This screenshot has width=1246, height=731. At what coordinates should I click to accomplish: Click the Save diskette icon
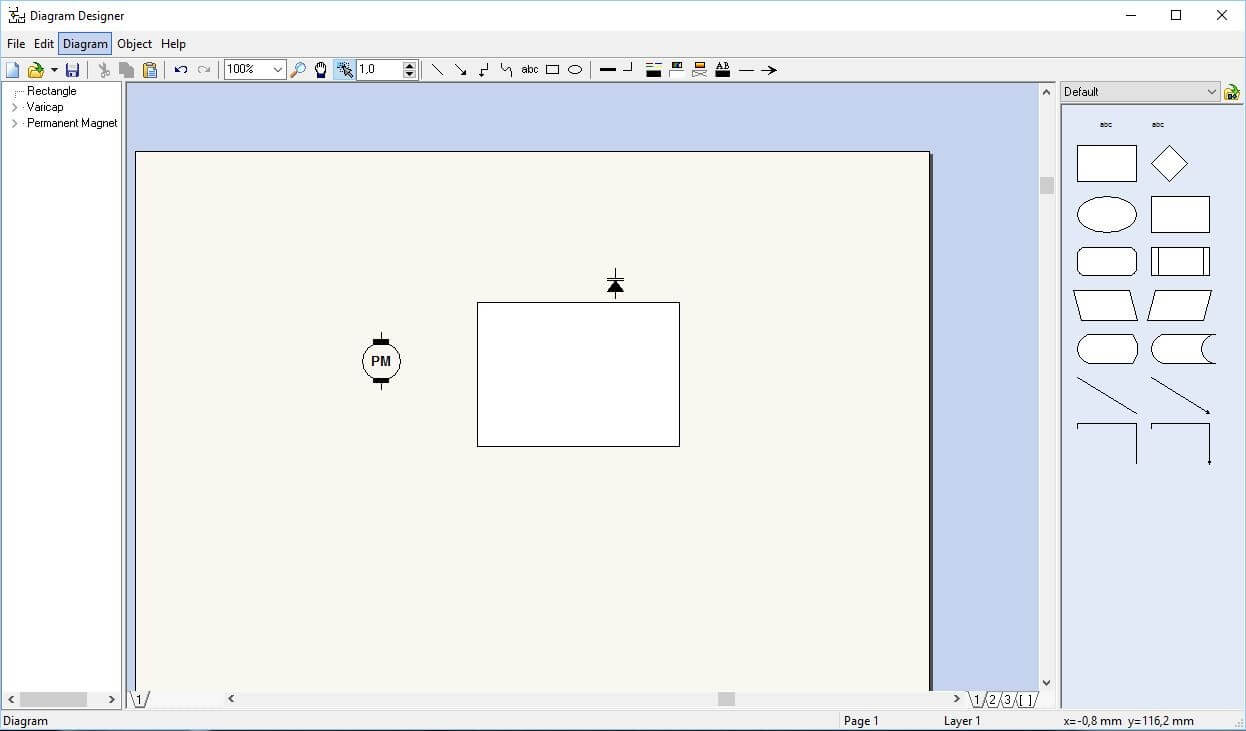[72, 70]
